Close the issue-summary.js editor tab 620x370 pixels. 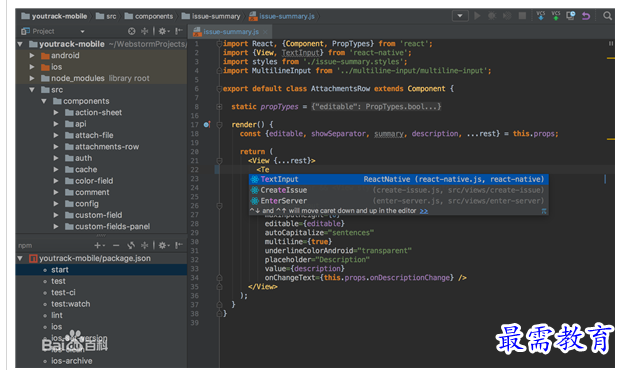(265, 32)
